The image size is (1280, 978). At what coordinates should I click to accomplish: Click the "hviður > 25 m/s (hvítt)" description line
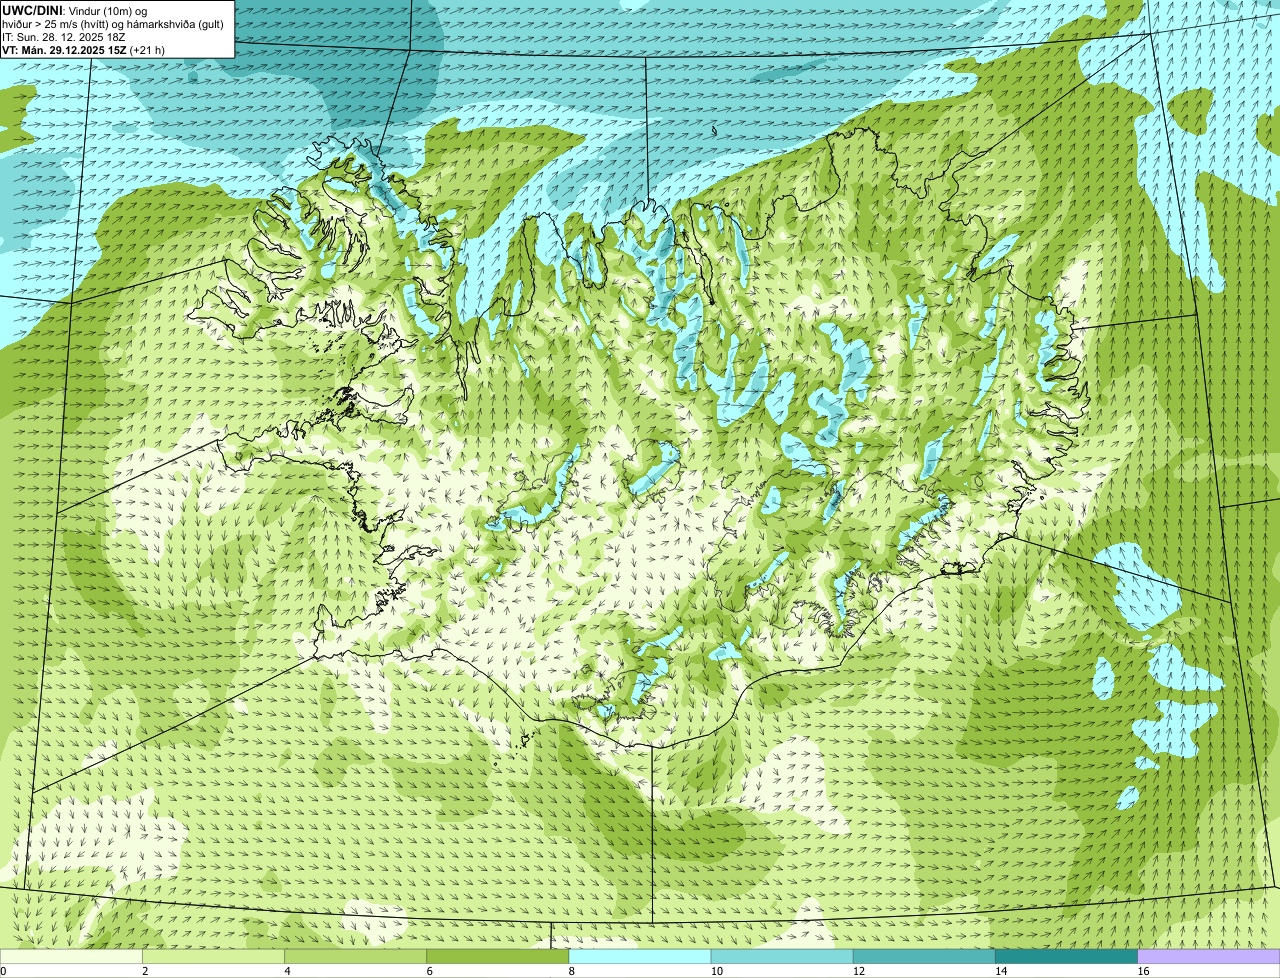[113, 23]
